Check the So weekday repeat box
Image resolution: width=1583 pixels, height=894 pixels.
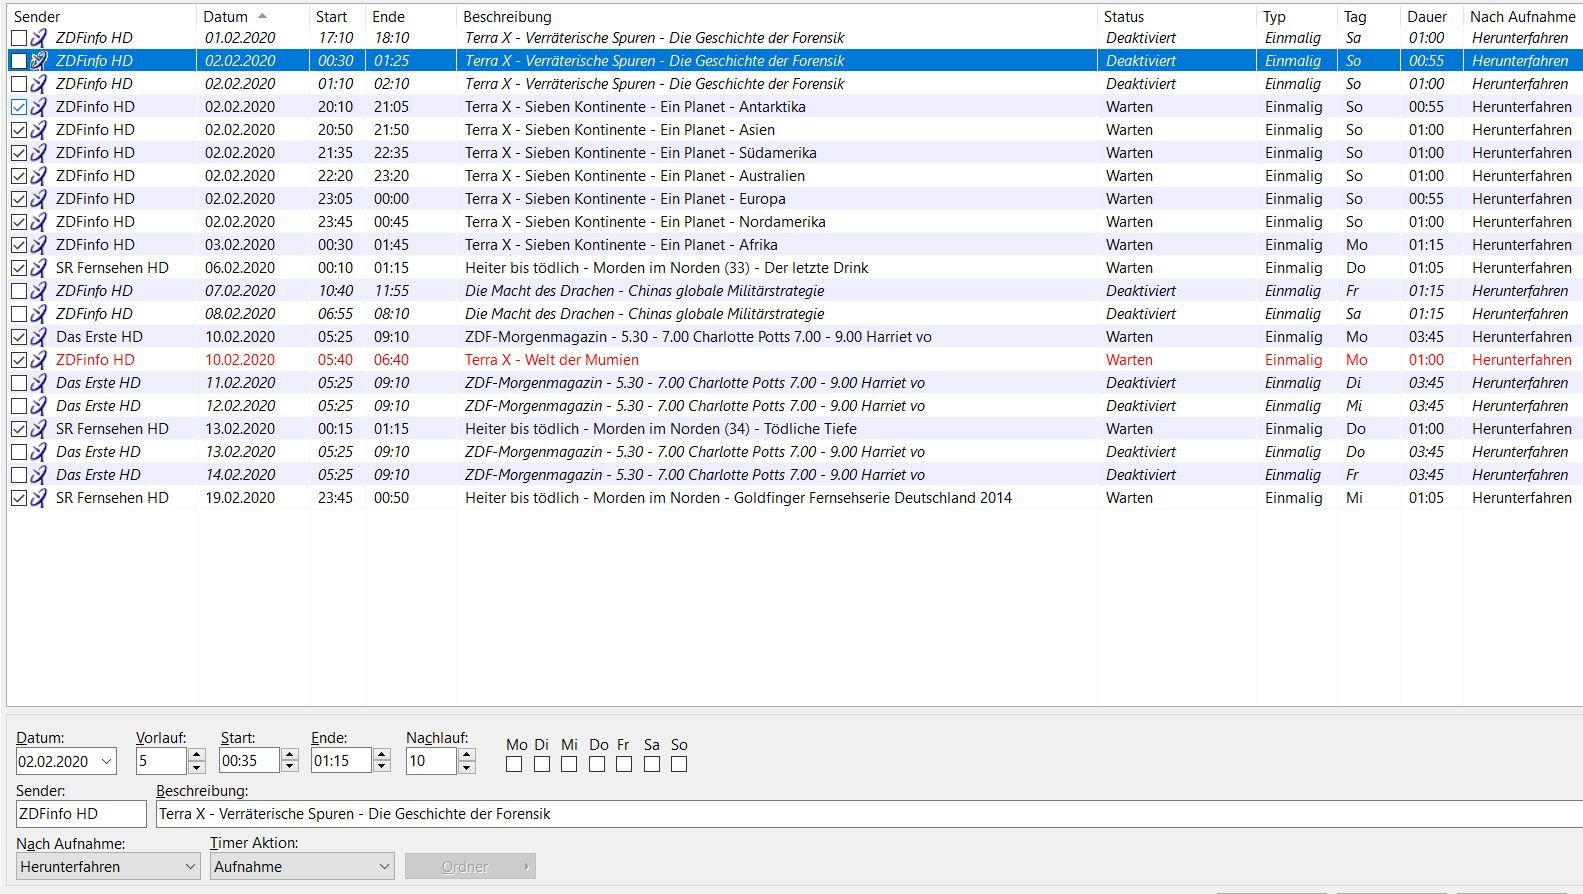click(679, 764)
